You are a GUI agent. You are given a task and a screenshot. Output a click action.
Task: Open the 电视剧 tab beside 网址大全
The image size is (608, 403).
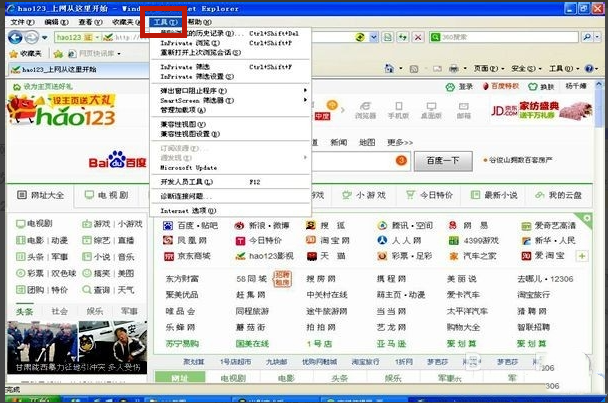tap(107, 195)
